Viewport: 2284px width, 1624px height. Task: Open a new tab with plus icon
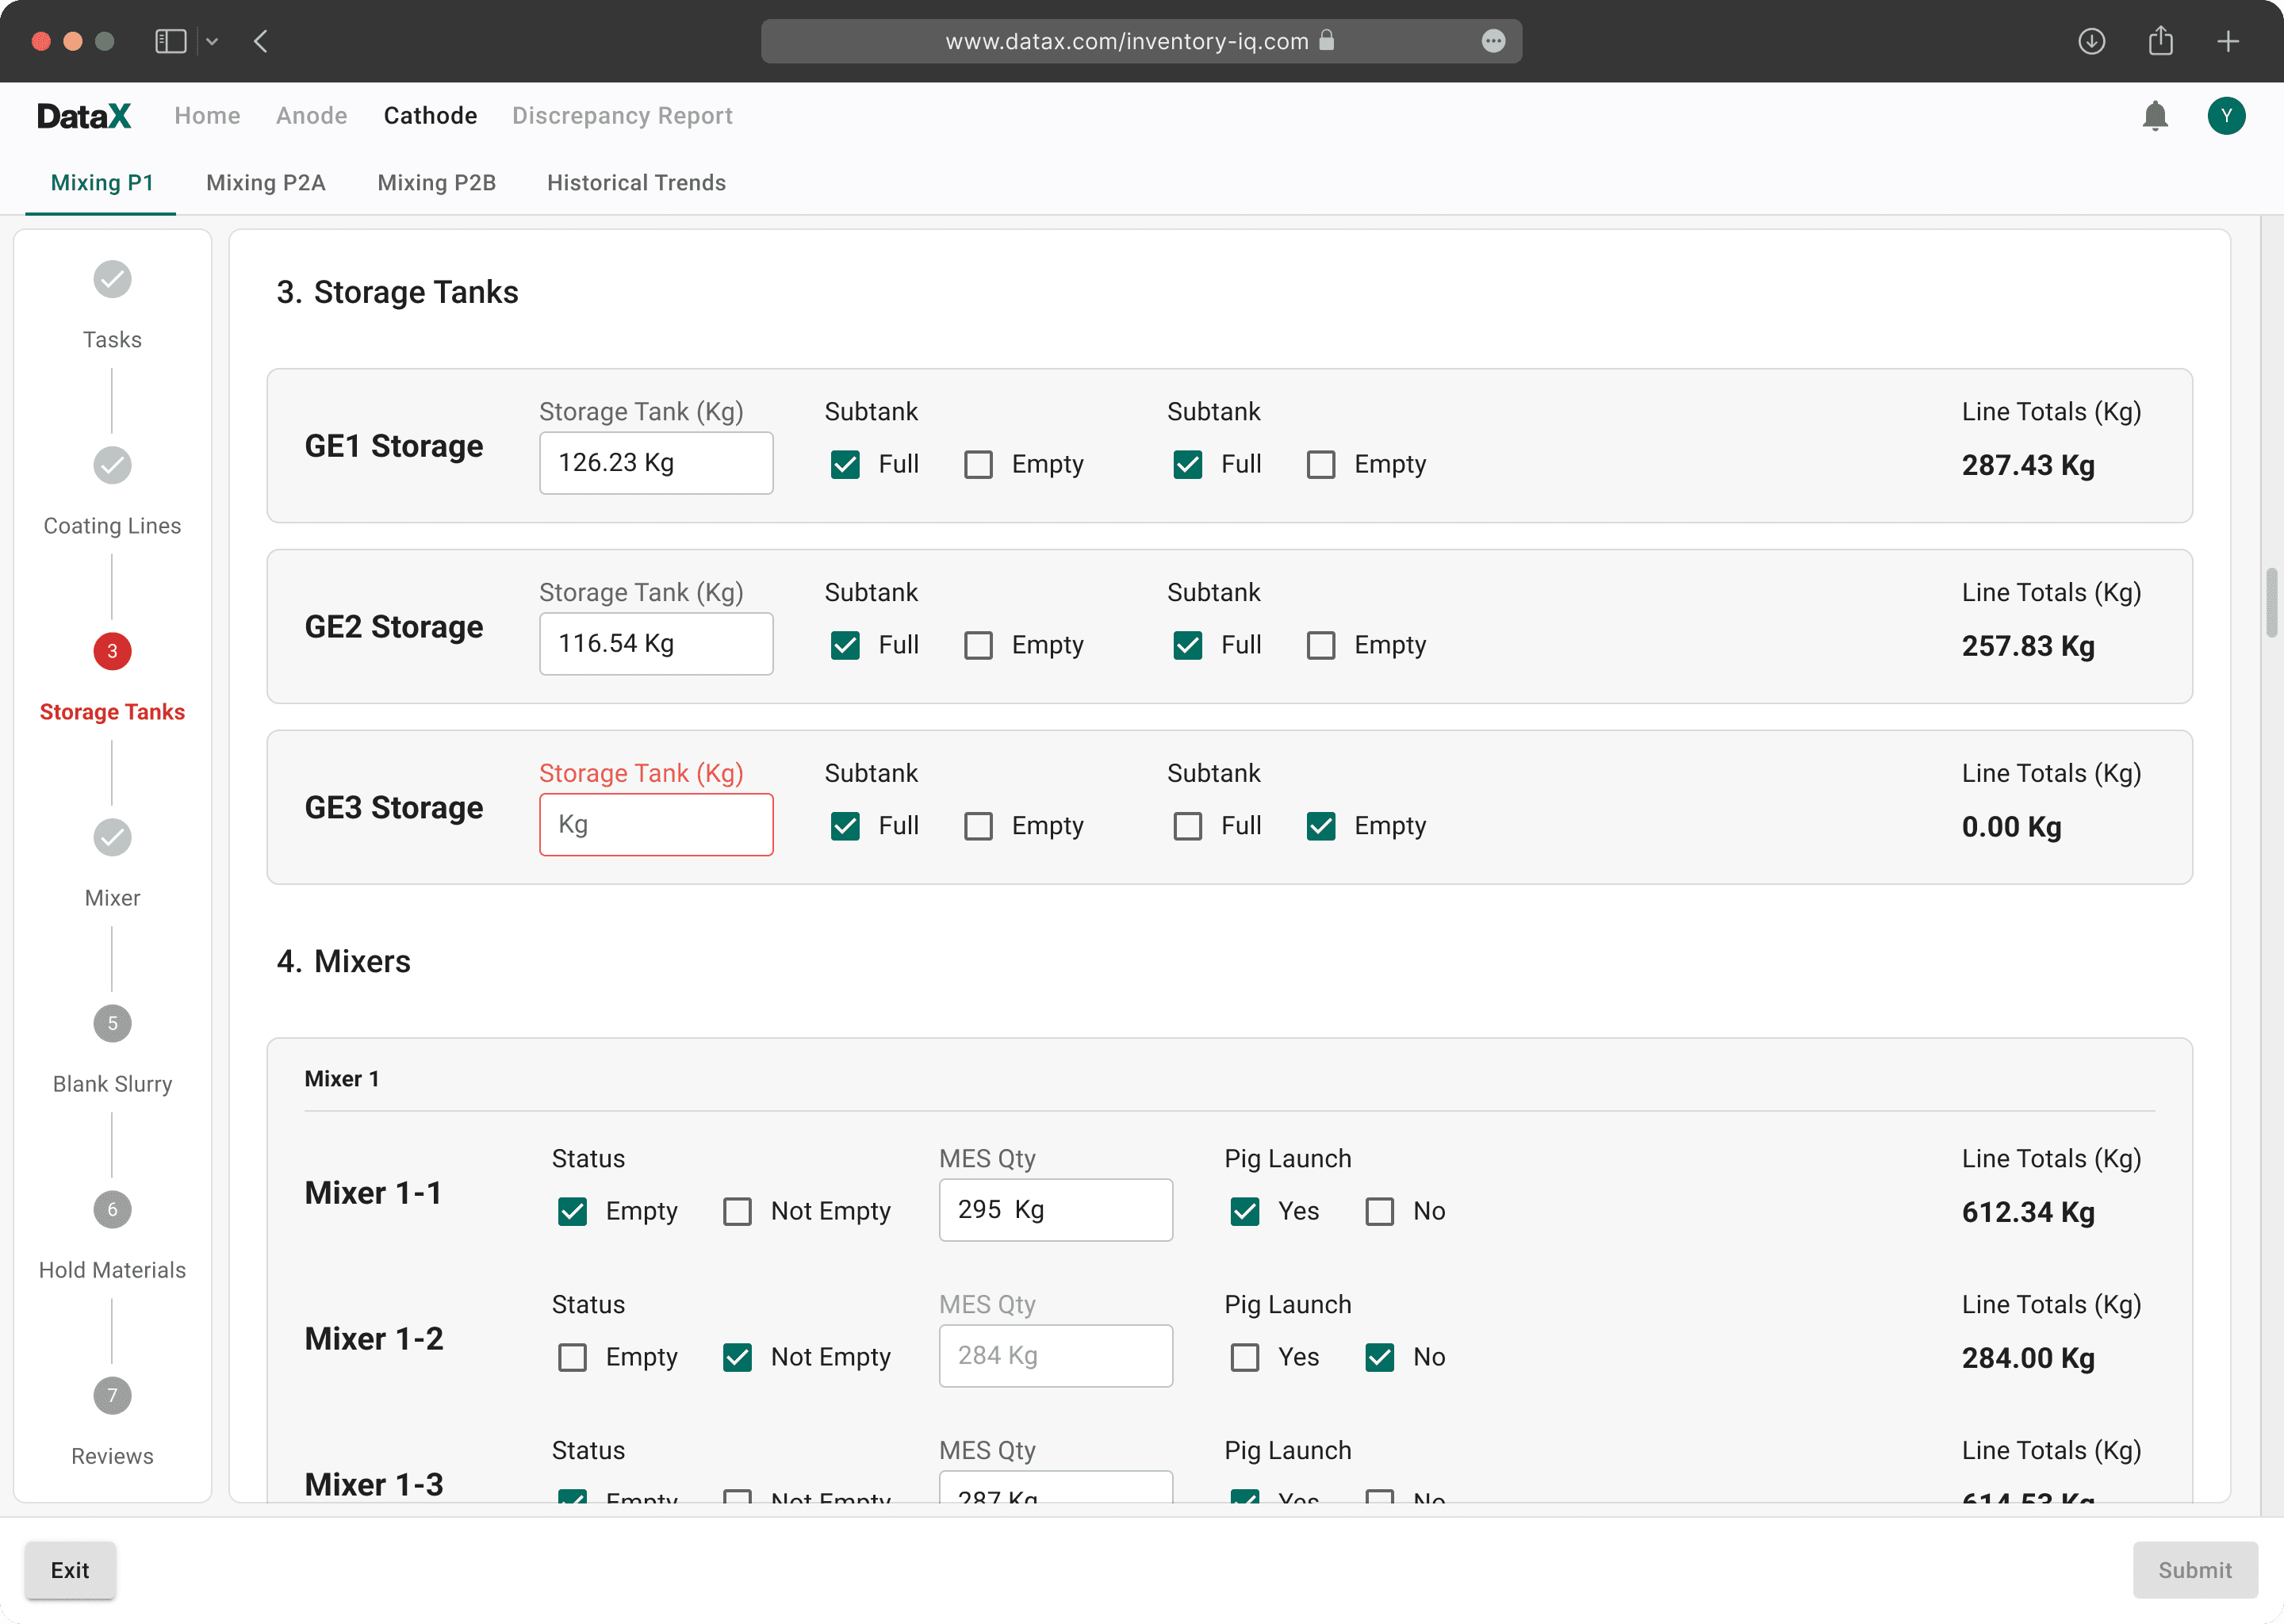[2228, 41]
